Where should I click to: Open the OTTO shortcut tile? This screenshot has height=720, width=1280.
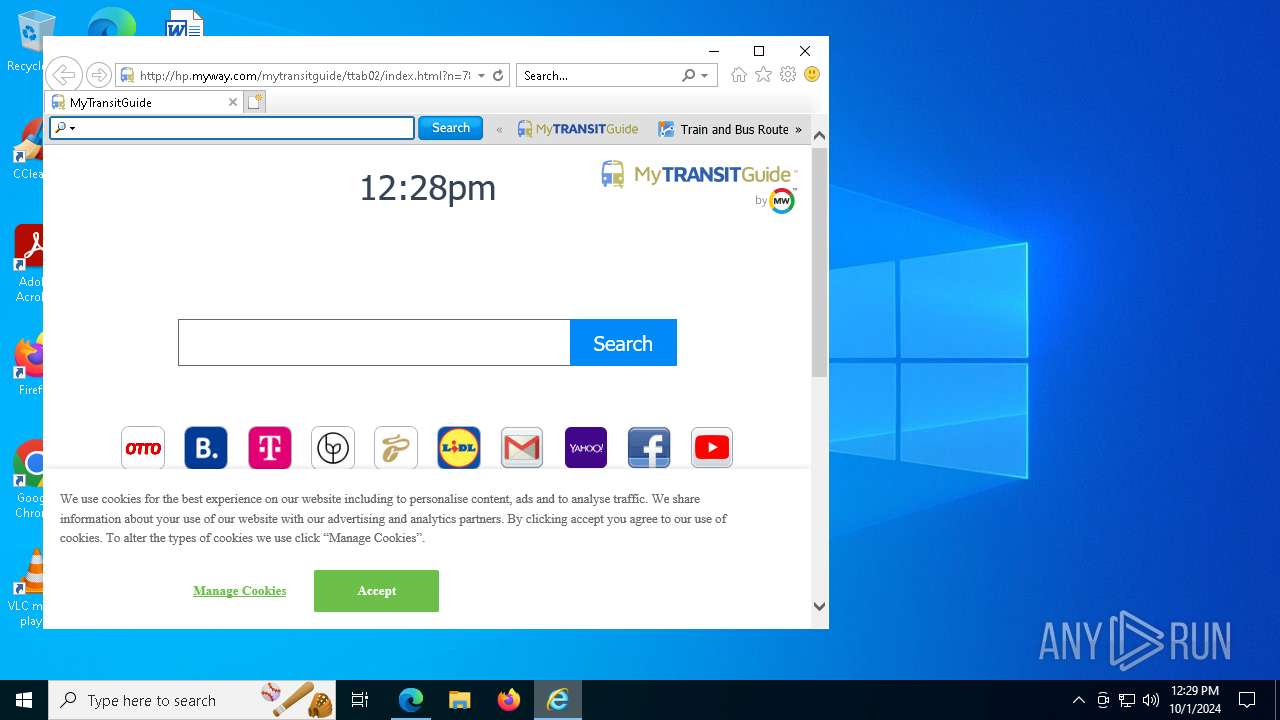click(143, 448)
